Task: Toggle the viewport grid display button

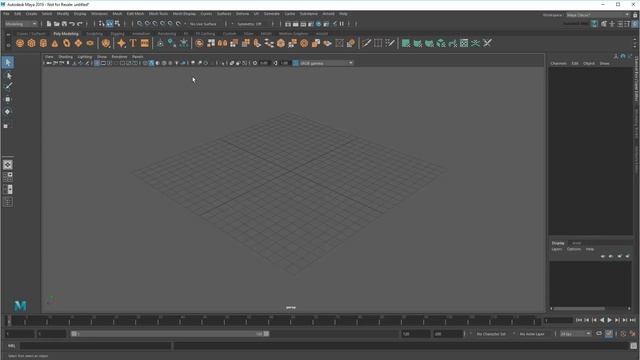Action: click(x=97, y=63)
